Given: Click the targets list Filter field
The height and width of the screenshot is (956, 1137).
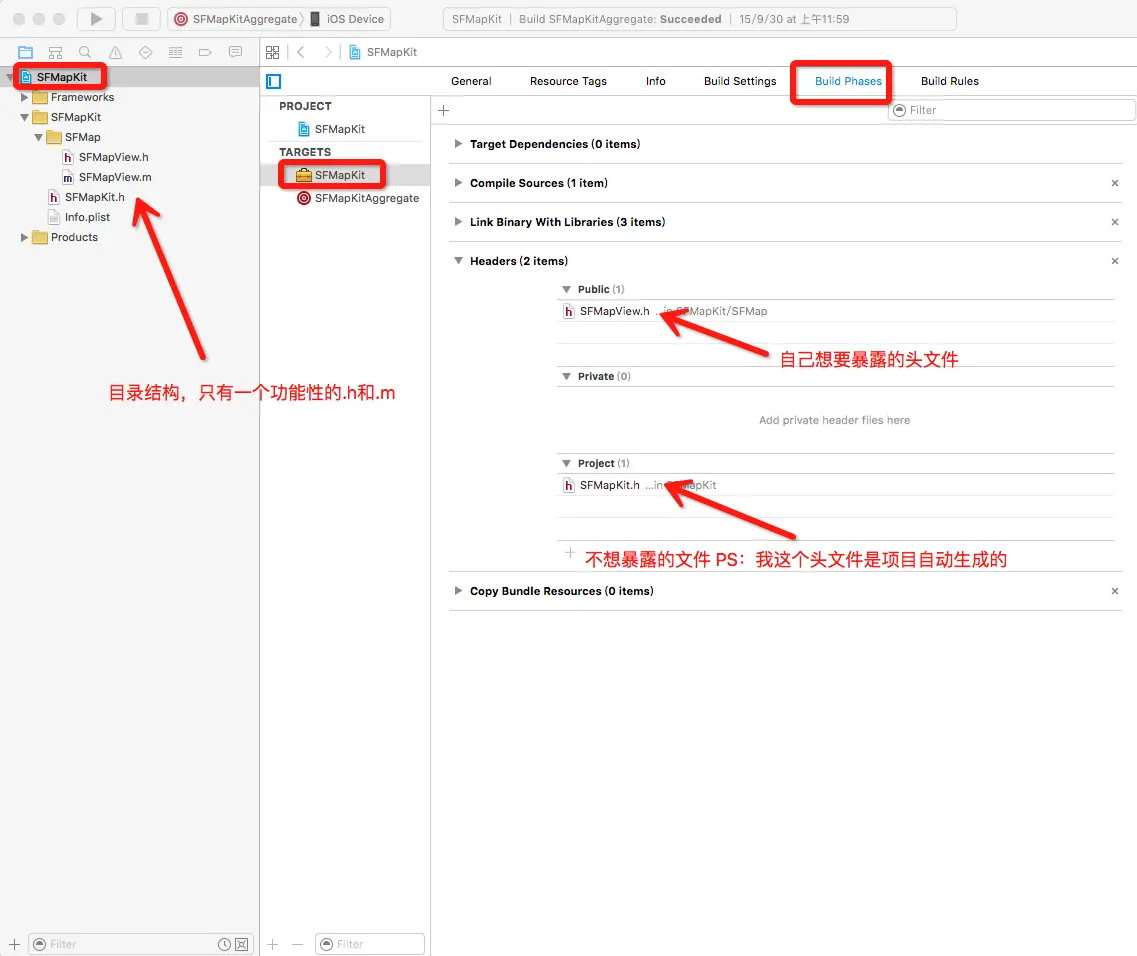Looking at the screenshot, I should 370,944.
